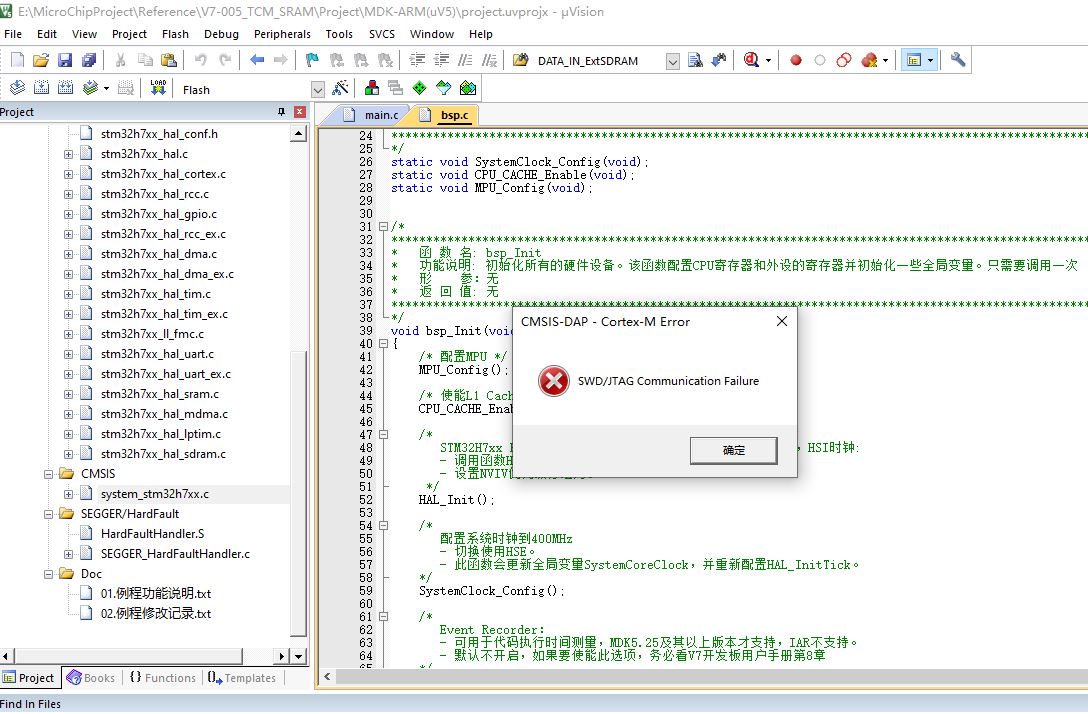
Task: Select HardFaultHandler.S file
Action: click(152, 534)
